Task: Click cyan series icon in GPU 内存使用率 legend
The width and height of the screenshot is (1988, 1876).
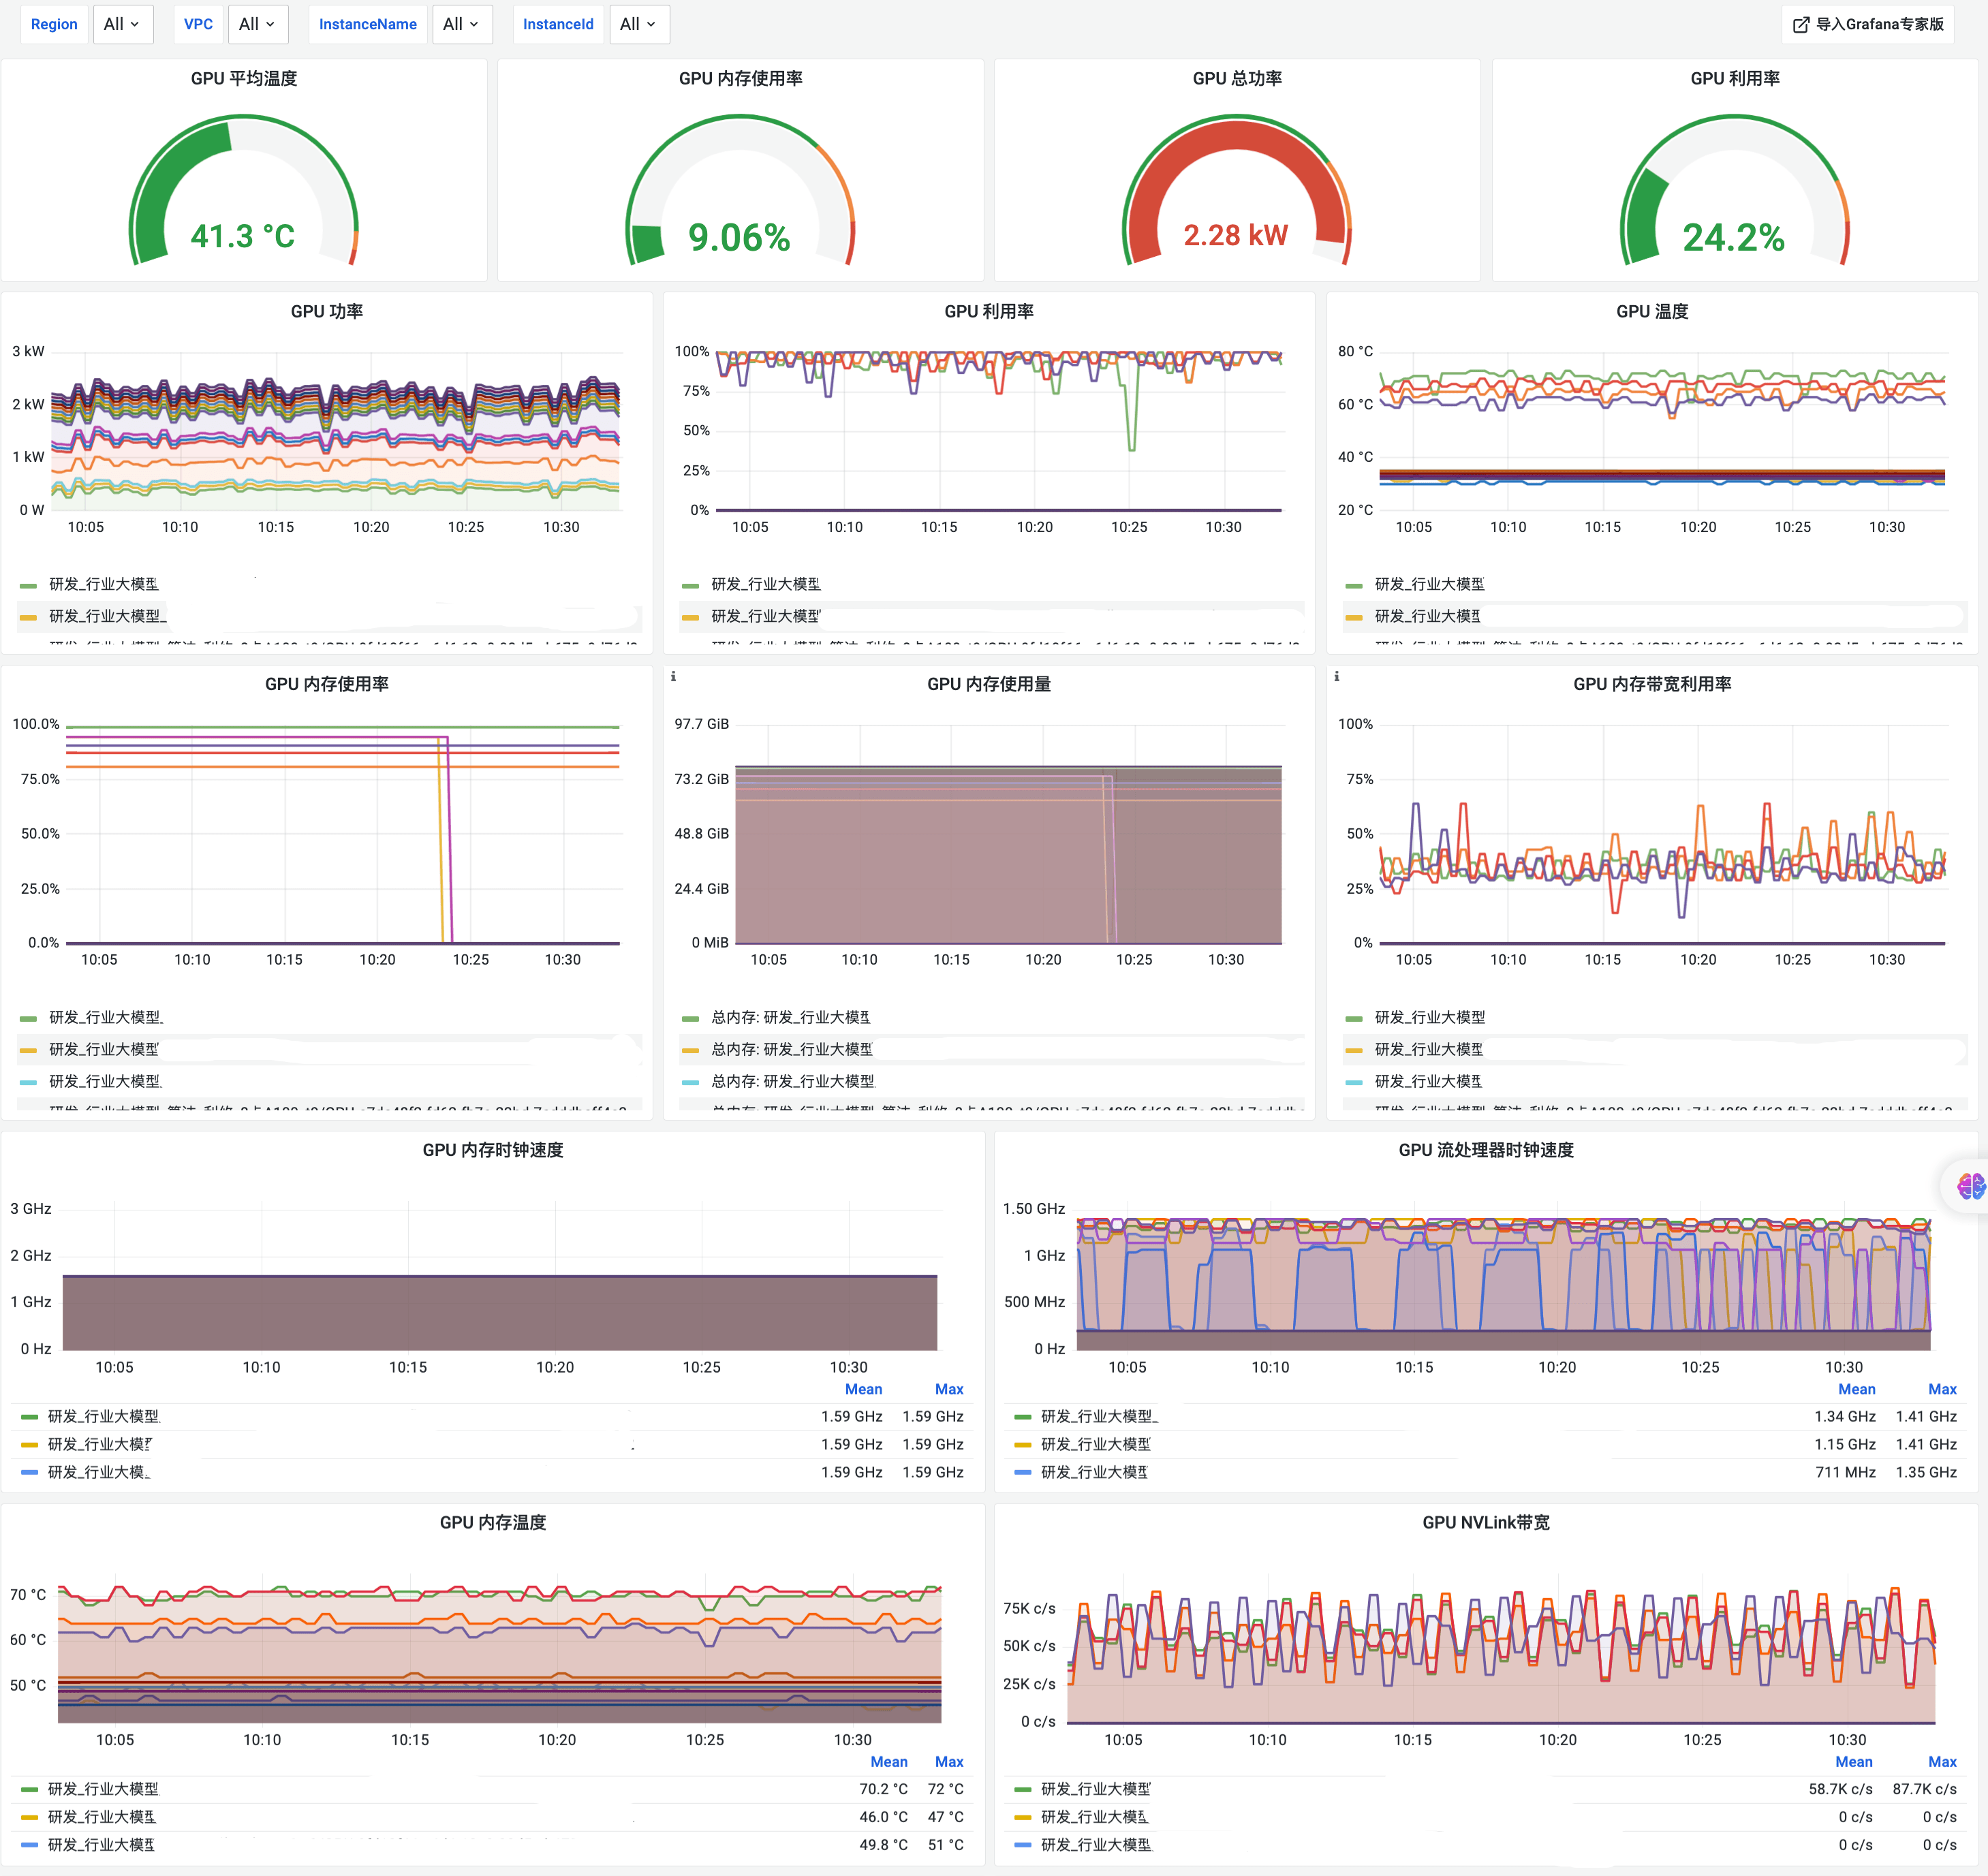Action: (28, 1082)
